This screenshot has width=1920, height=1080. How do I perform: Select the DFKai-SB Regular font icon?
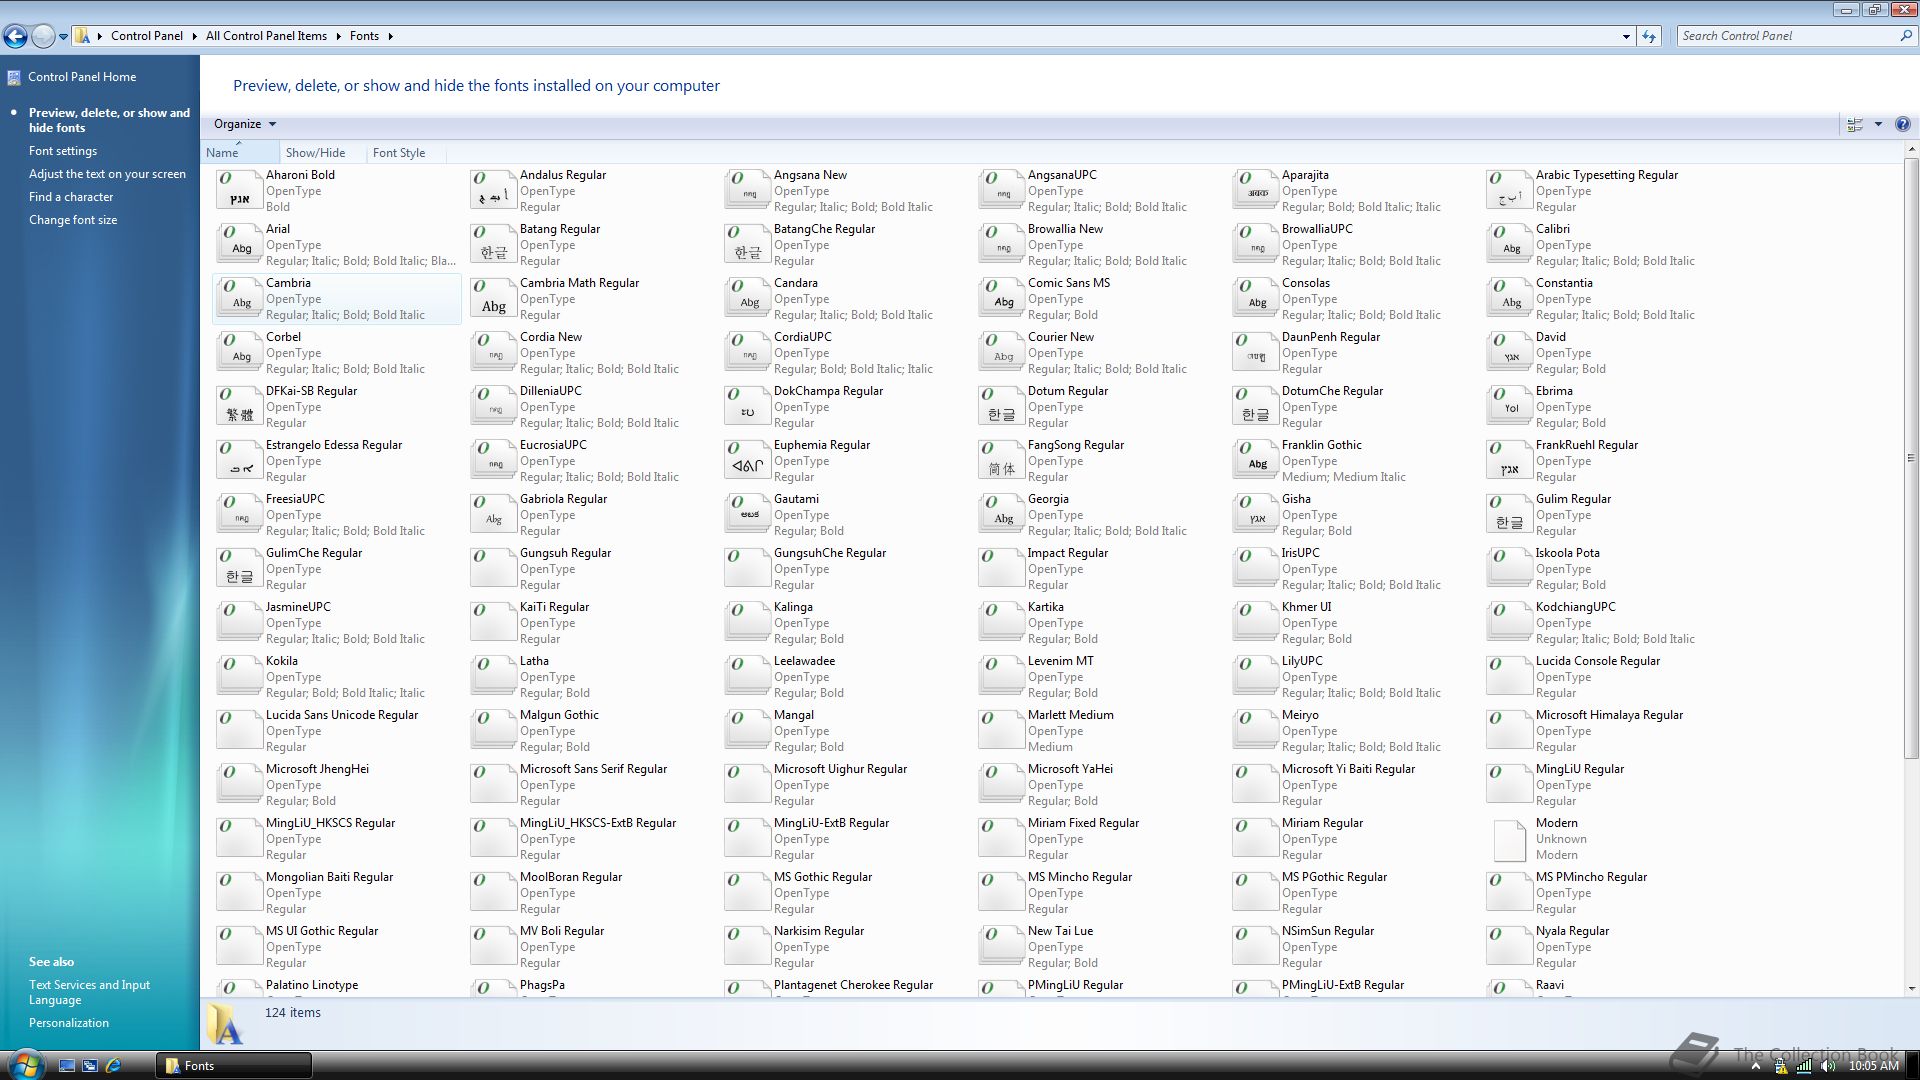pyautogui.click(x=239, y=406)
